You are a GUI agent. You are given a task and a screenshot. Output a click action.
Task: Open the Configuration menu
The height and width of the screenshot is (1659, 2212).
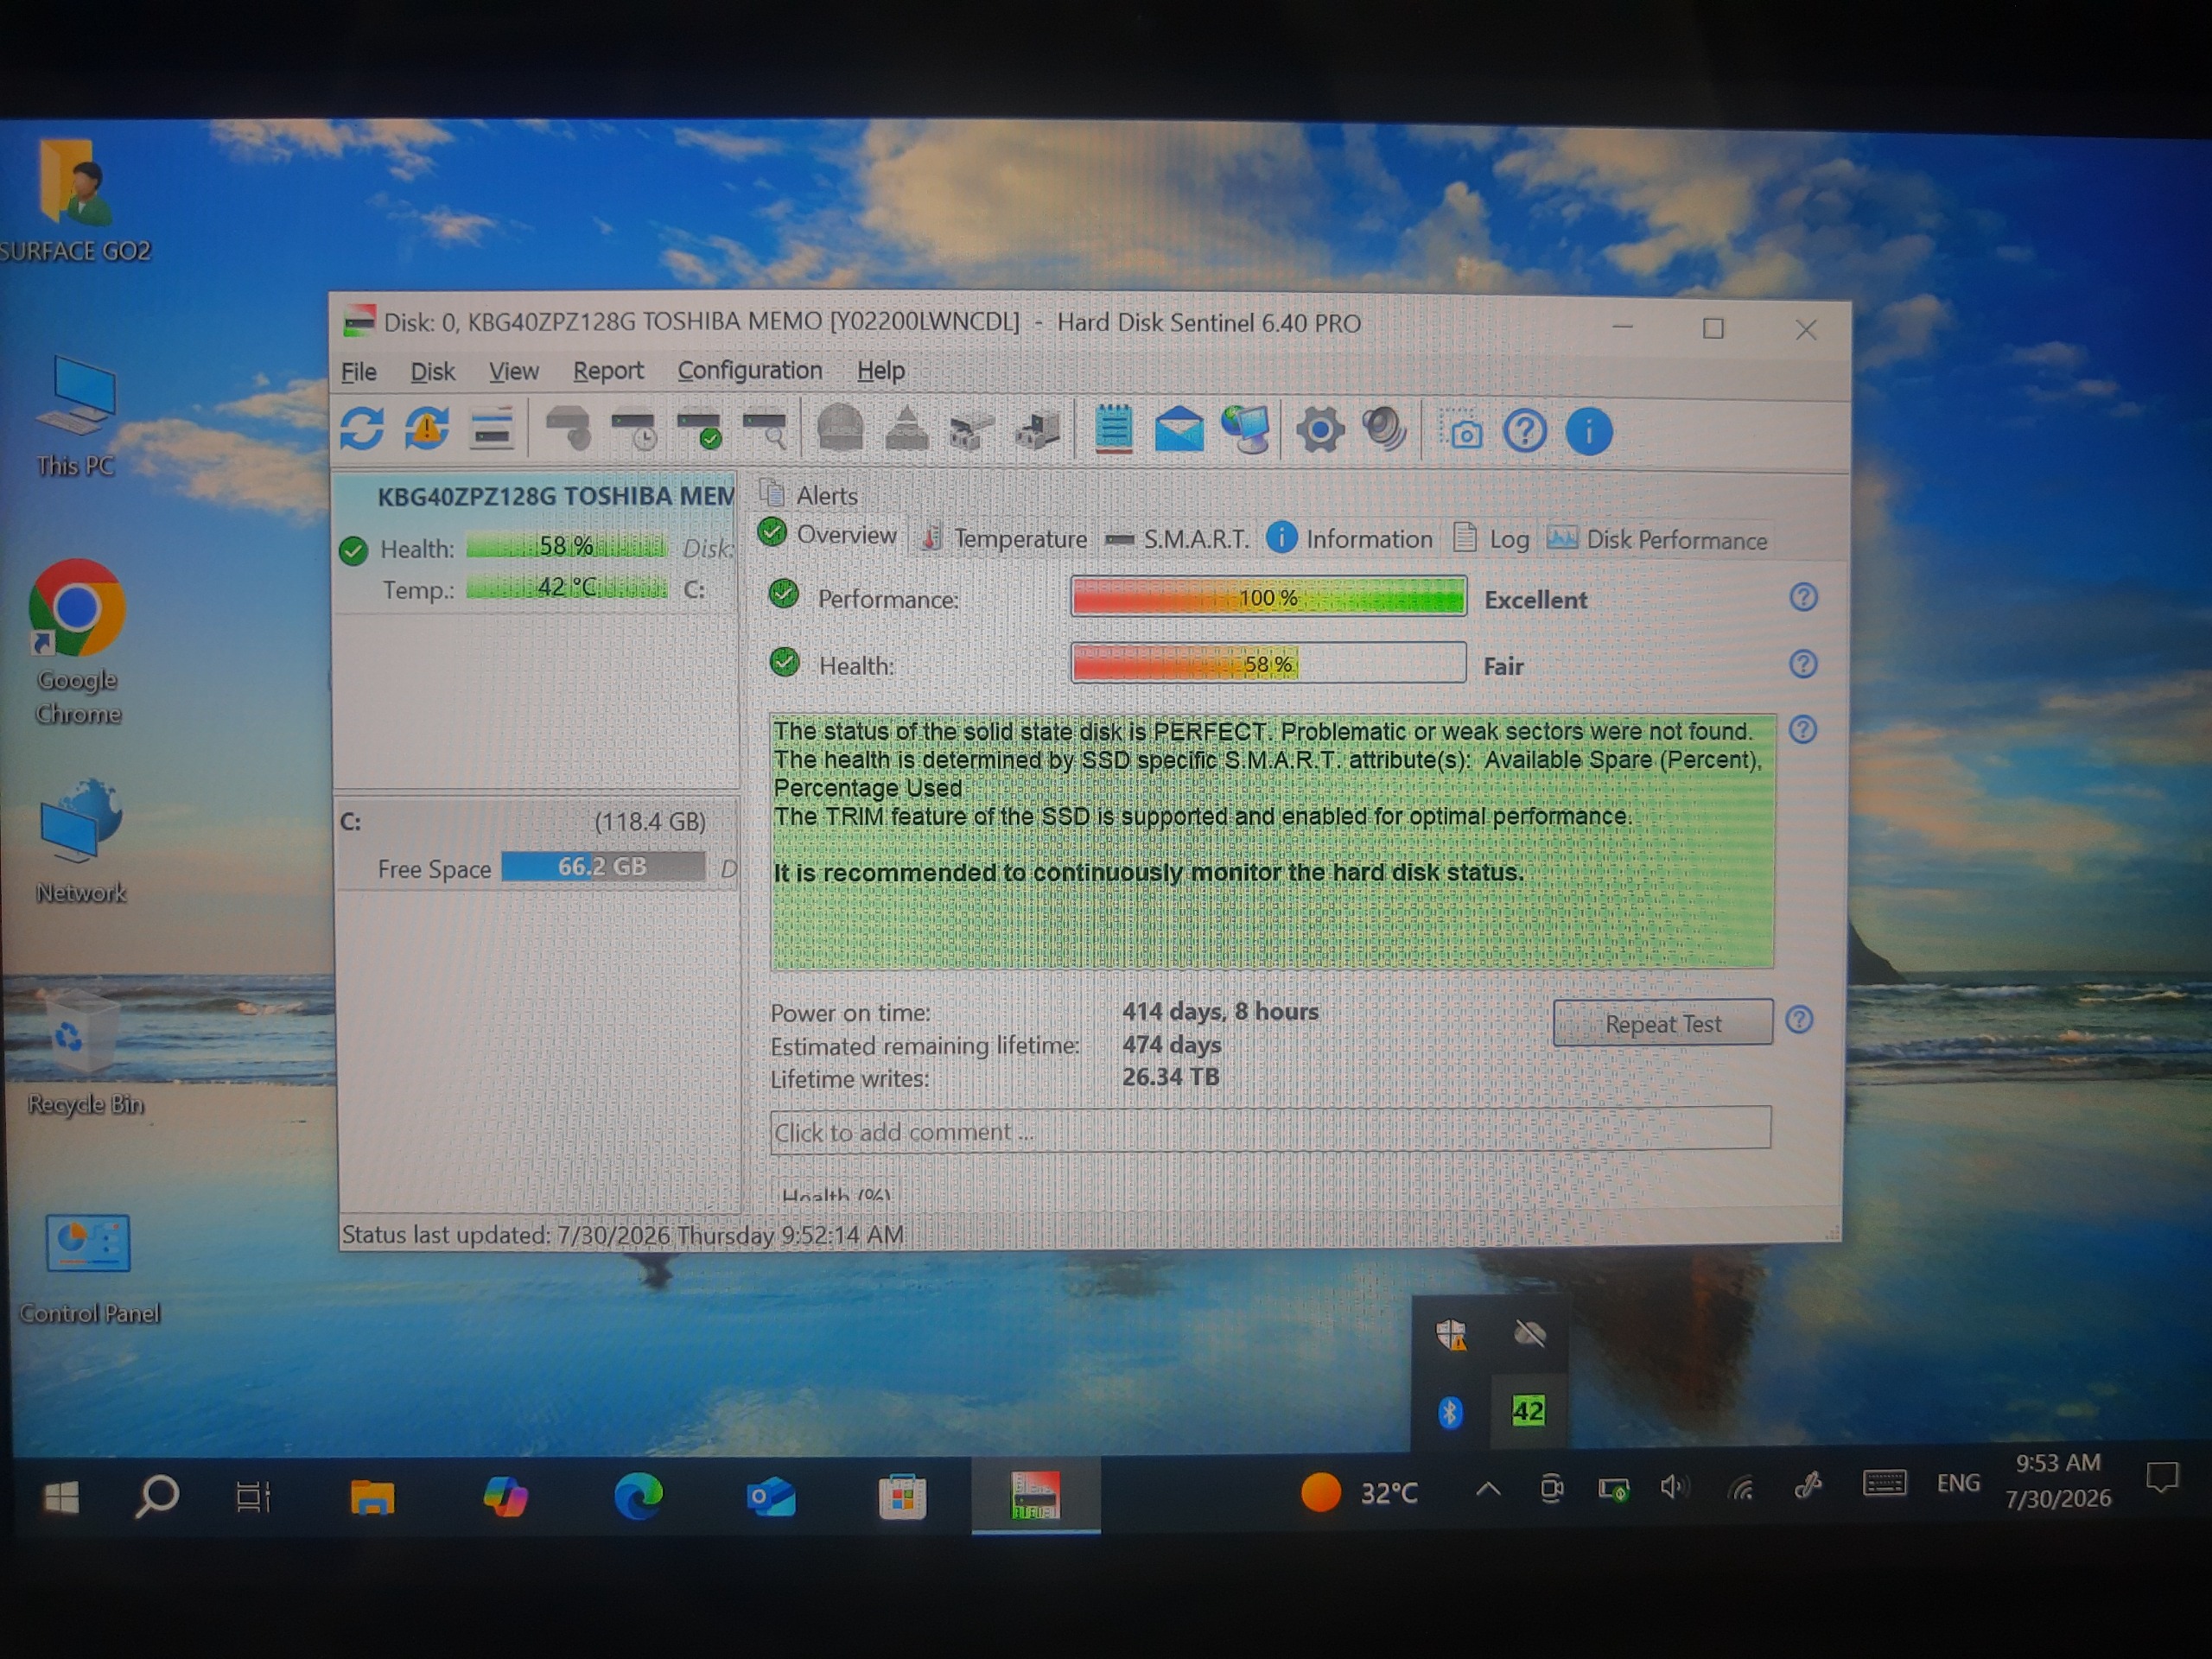click(750, 371)
